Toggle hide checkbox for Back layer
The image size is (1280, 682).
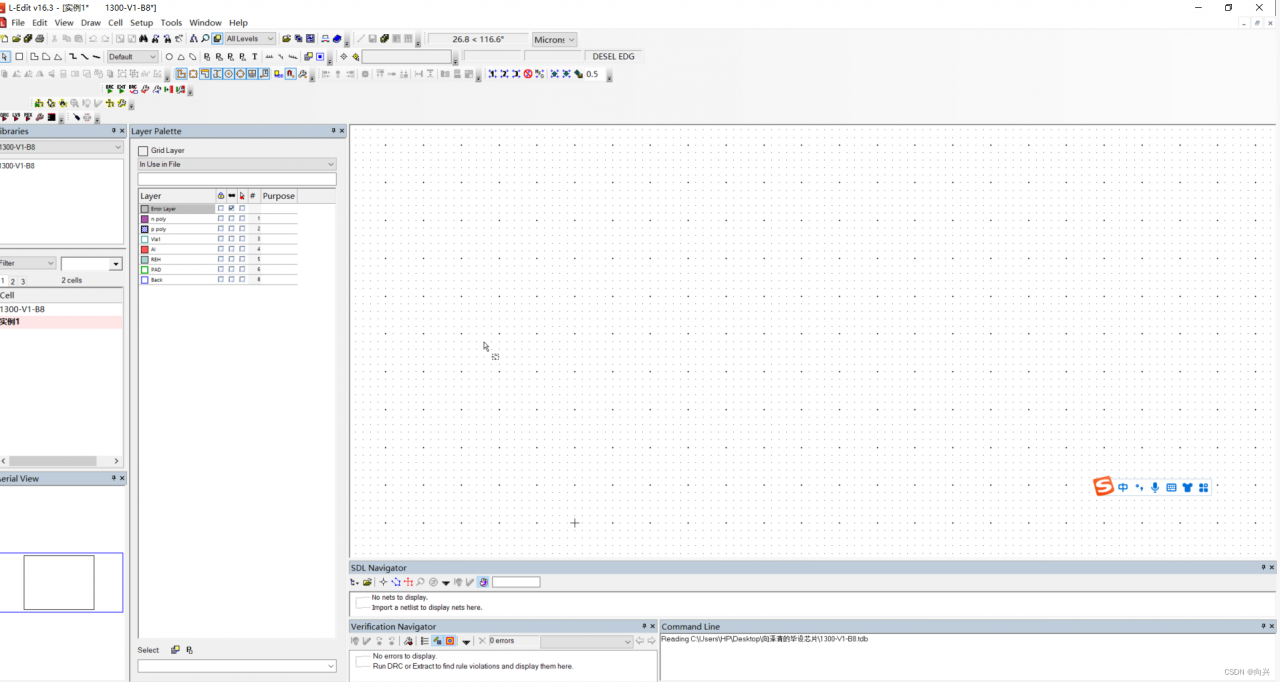(x=231, y=280)
